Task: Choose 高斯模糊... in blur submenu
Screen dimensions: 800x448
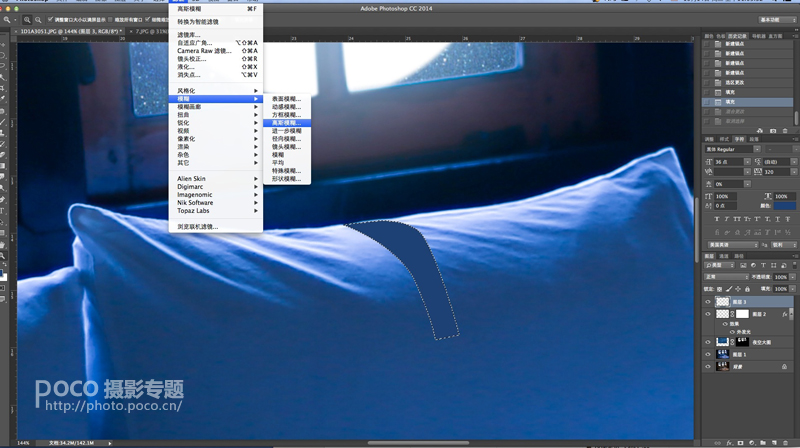Action: coord(287,123)
